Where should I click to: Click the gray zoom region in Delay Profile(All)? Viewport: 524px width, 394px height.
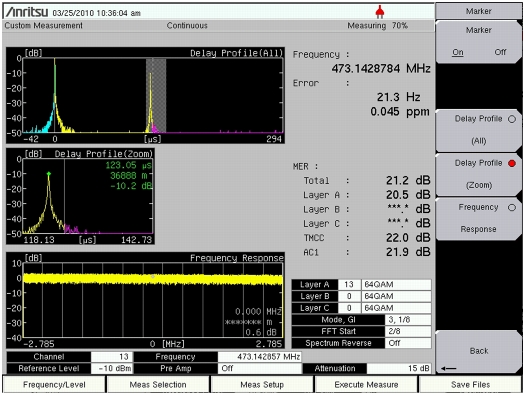pos(156,96)
